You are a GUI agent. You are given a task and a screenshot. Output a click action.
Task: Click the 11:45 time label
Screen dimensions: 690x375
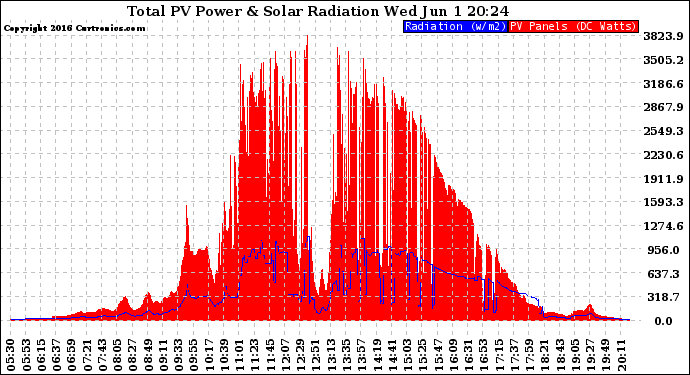270,355
